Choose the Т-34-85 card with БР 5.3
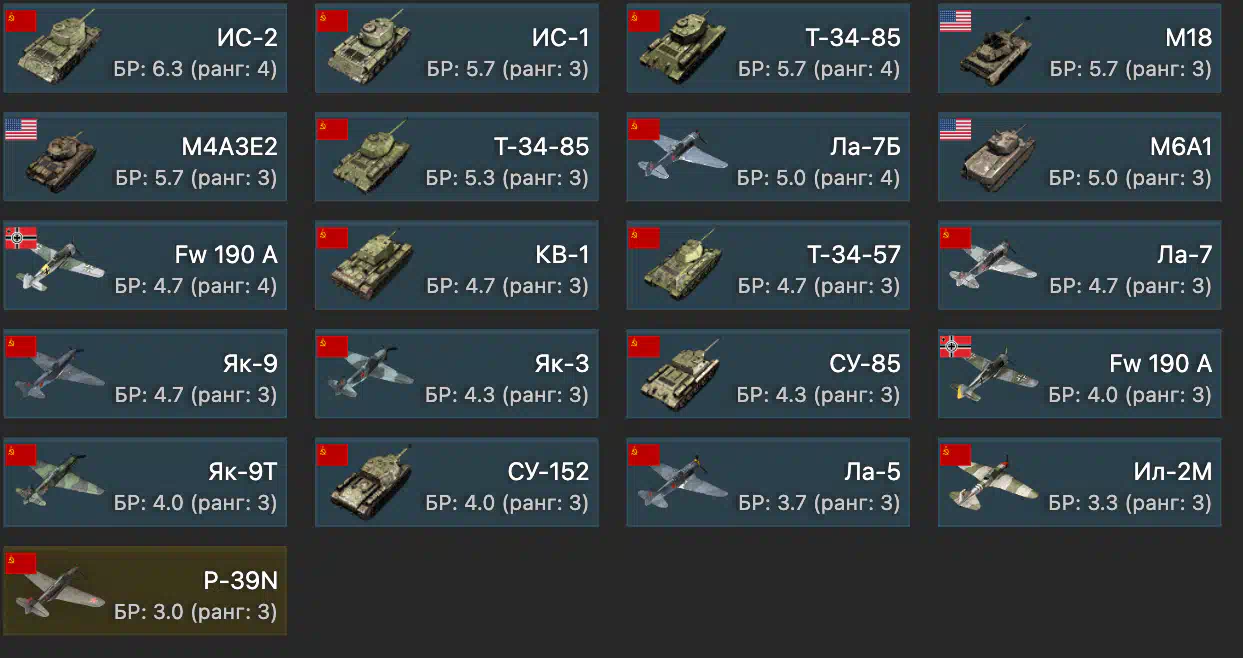Screen dimensions: 1243x658 [457, 156]
